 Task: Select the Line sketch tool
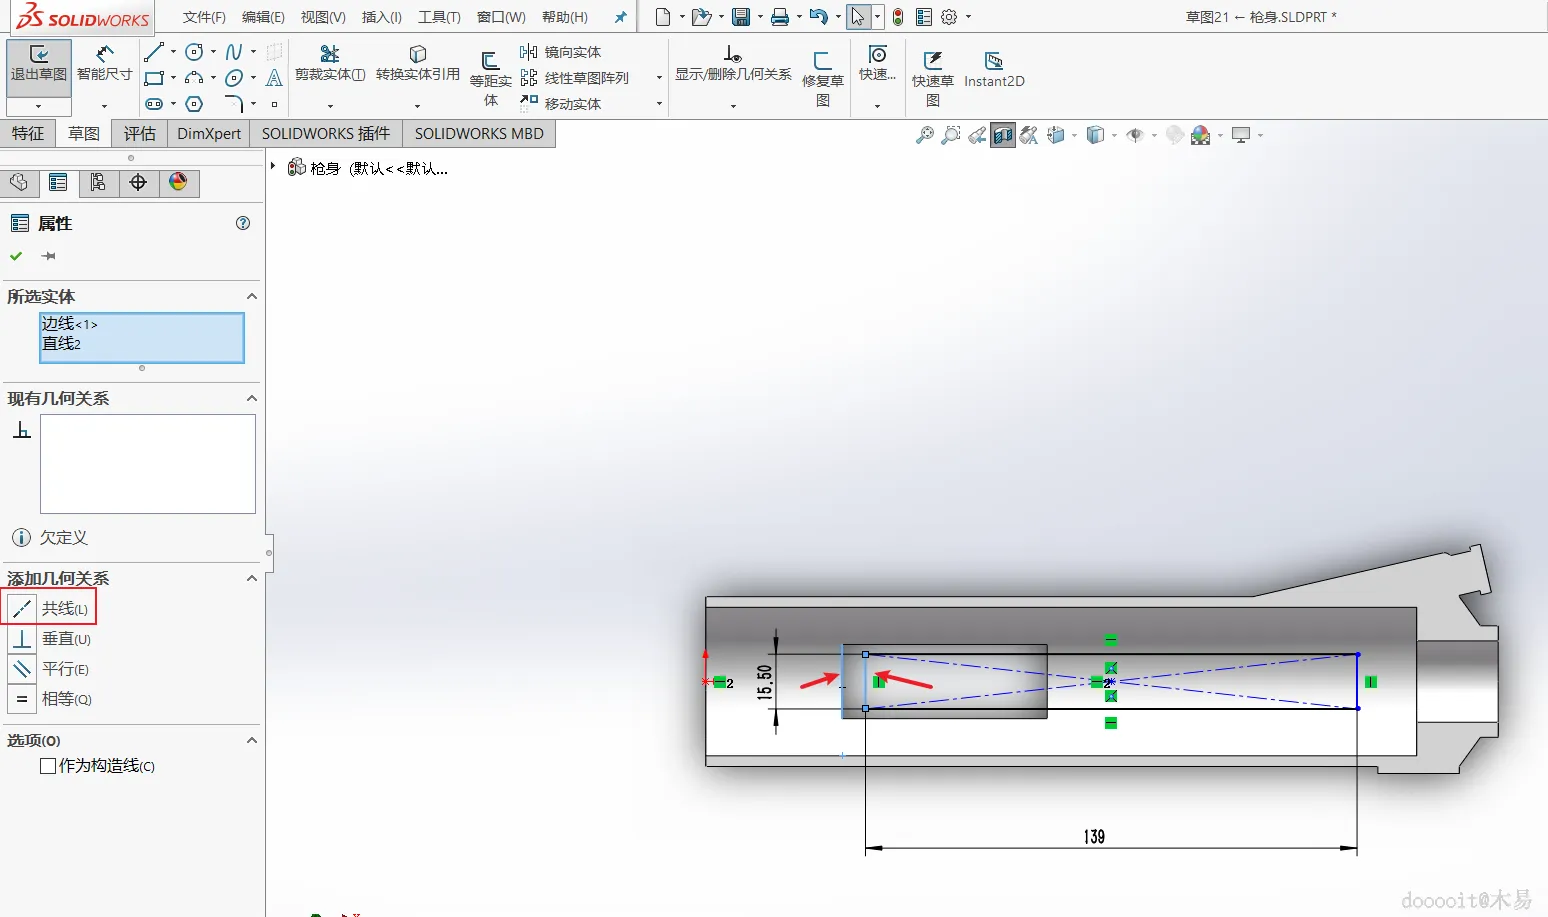tap(153, 52)
